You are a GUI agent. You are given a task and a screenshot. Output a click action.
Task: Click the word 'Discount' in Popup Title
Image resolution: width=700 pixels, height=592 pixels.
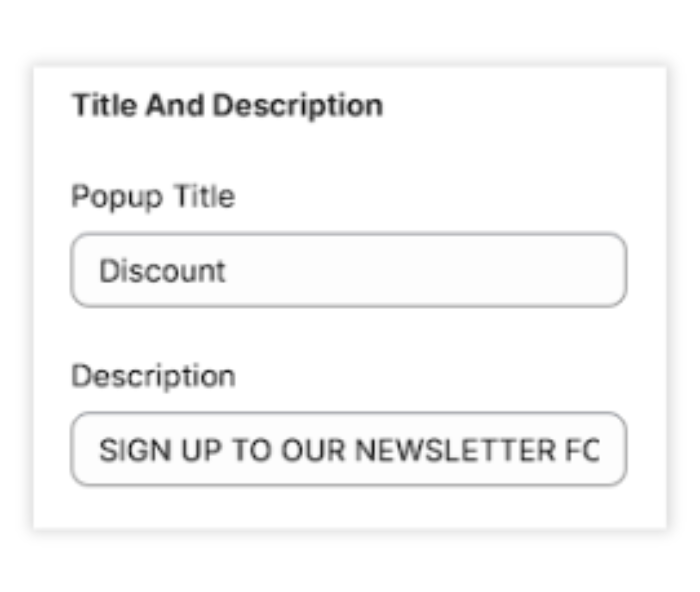click(x=162, y=270)
